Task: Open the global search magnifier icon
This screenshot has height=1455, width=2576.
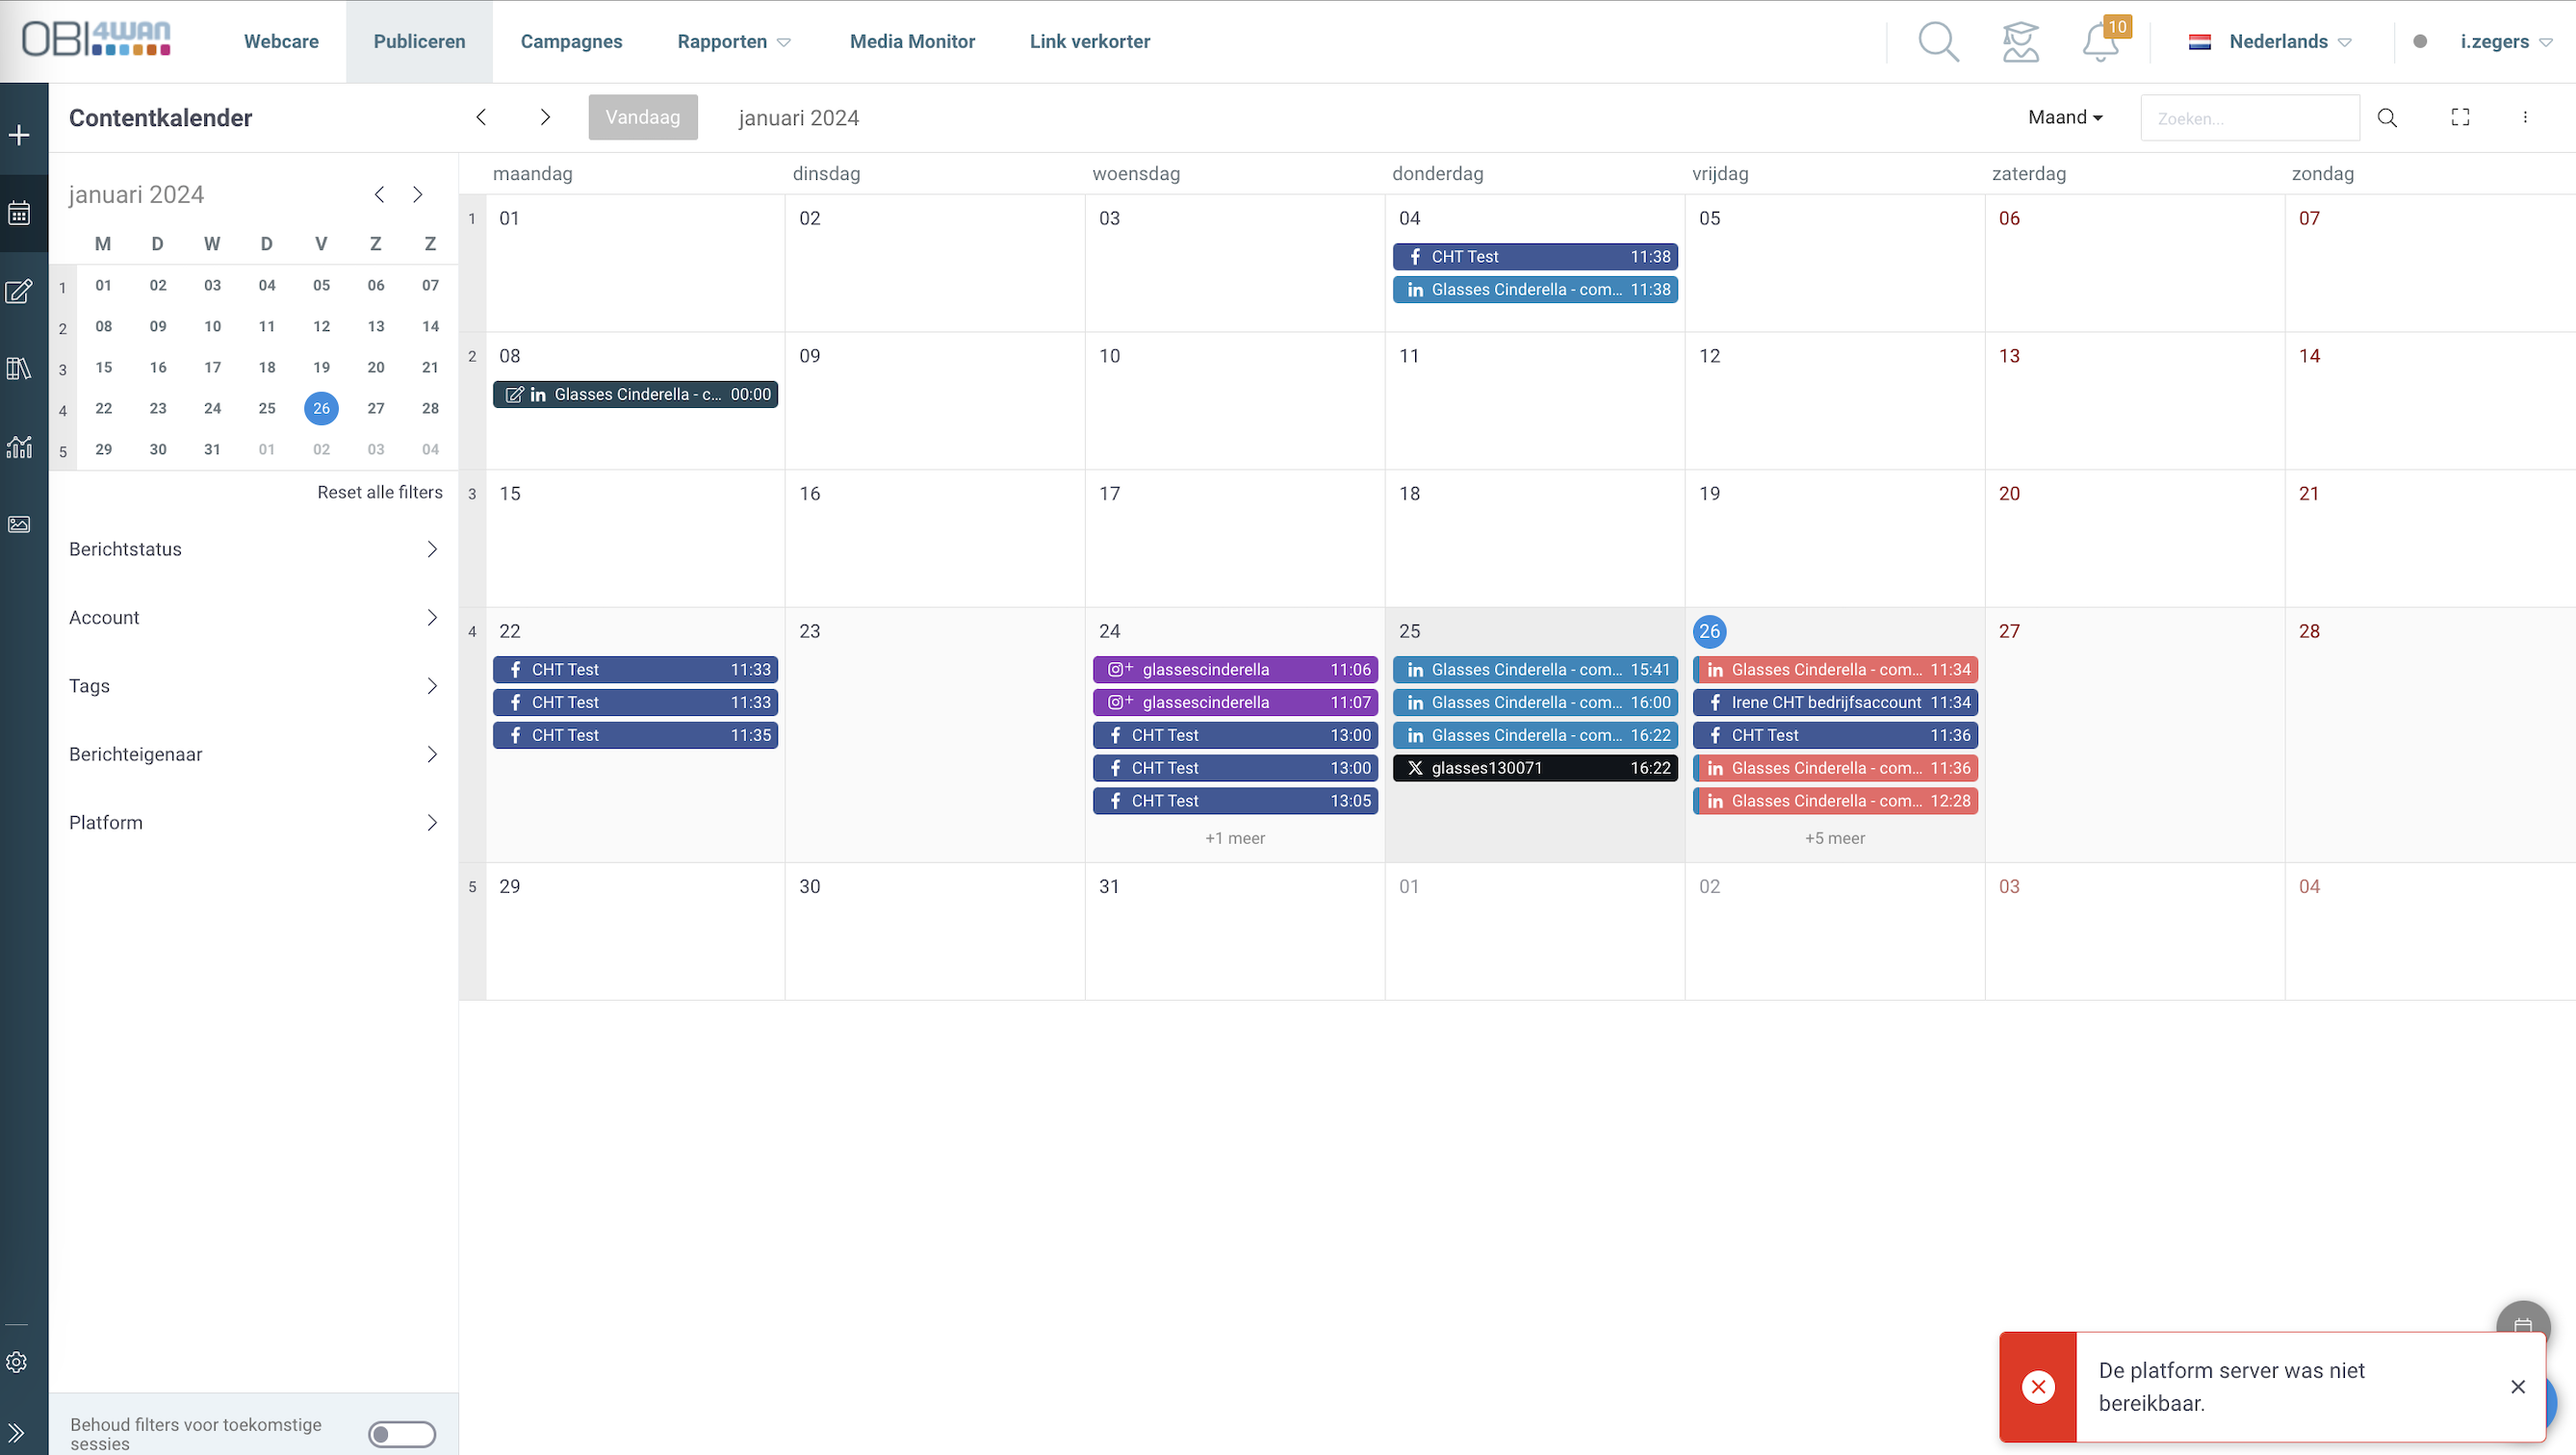Action: click(x=1938, y=42)
